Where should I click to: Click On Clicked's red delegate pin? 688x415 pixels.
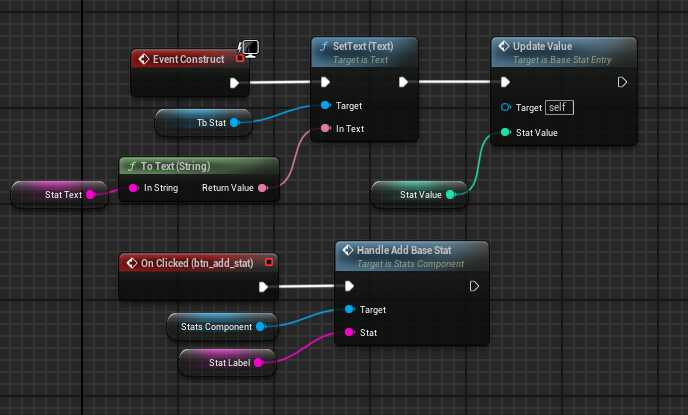click(269, 262)
